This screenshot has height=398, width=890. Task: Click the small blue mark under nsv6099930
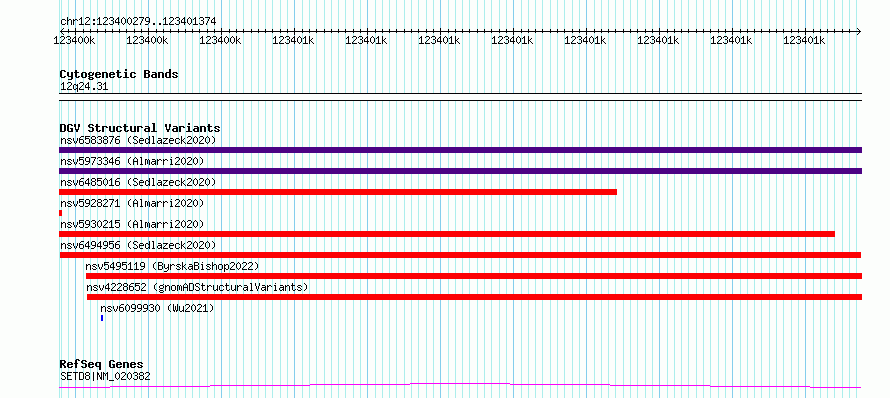coord(102,318)
